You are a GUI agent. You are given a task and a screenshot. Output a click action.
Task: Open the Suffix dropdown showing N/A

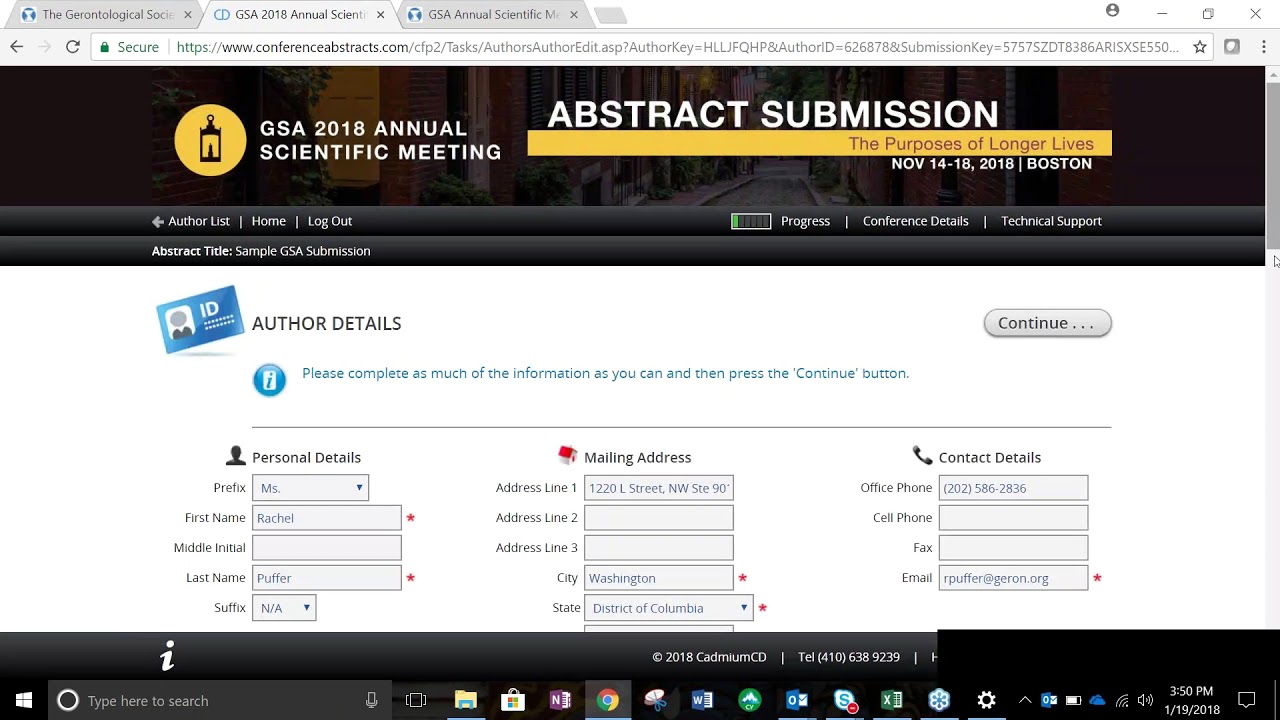tap(284, 608)
